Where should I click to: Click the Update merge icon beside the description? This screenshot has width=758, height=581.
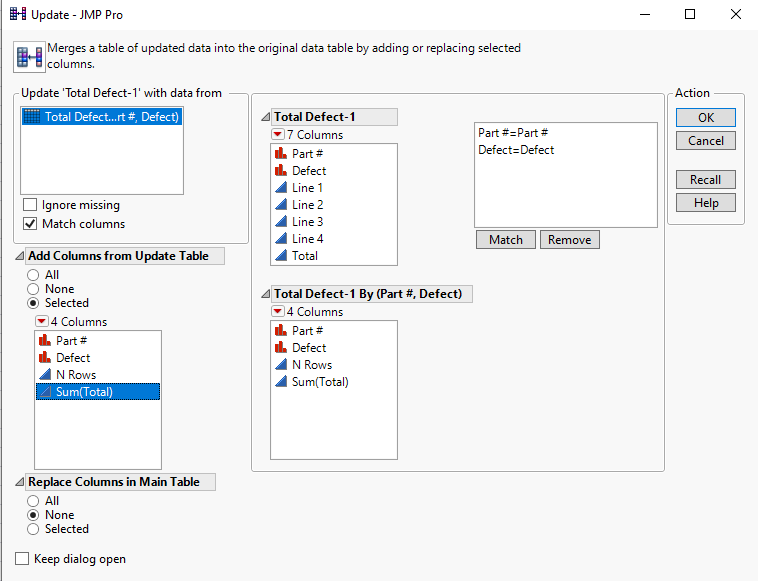[28, 56]
